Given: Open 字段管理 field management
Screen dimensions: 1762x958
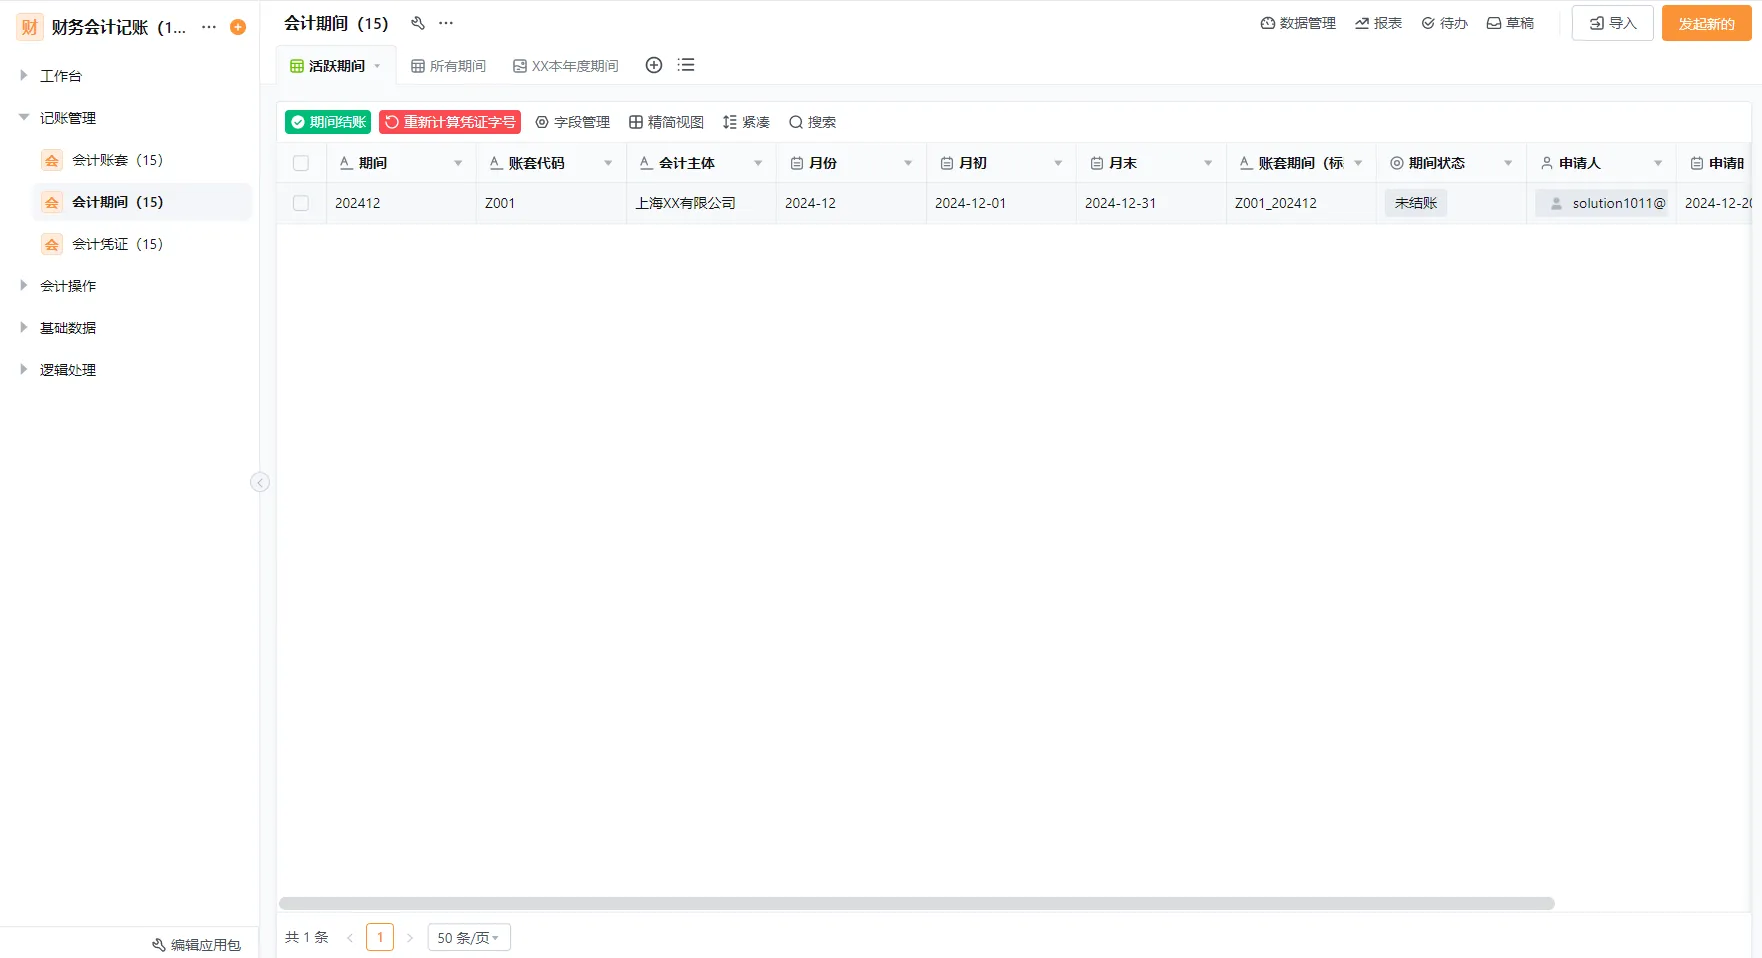Looking at the screenshot, I should [573, 122].
